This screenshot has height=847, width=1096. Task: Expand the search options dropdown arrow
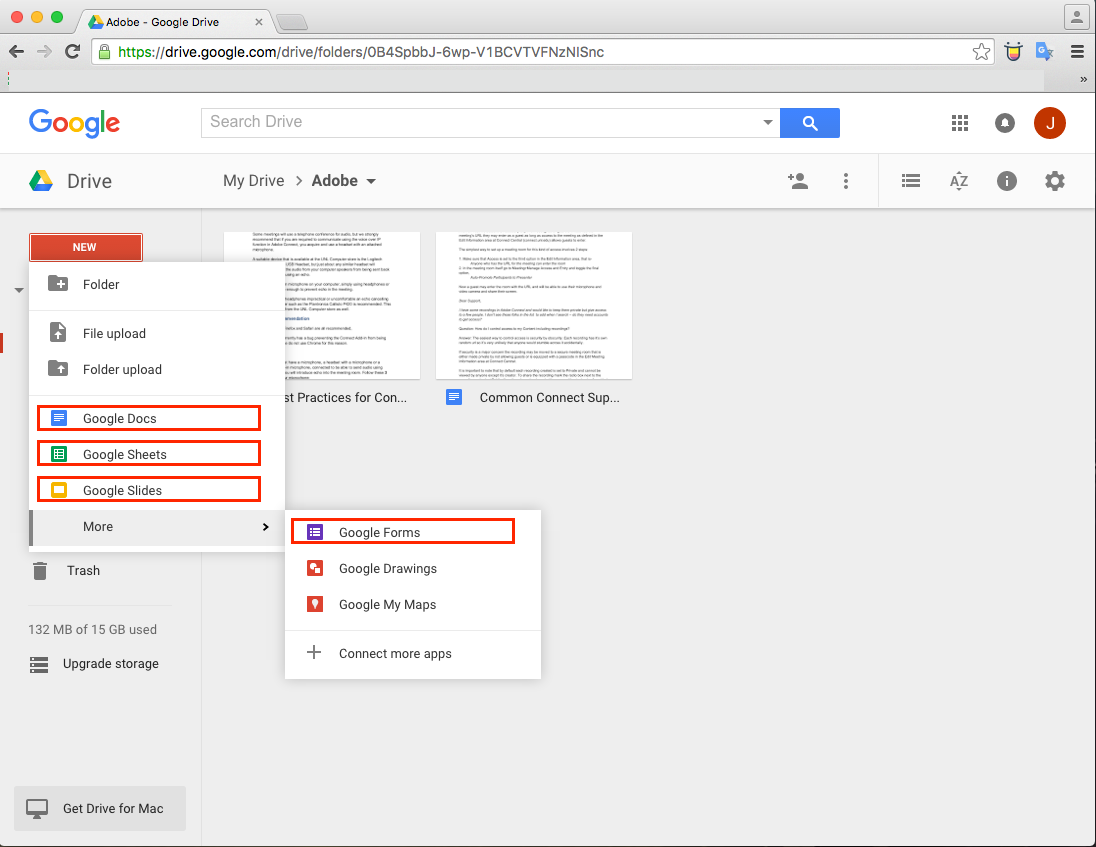coord(767,122)
